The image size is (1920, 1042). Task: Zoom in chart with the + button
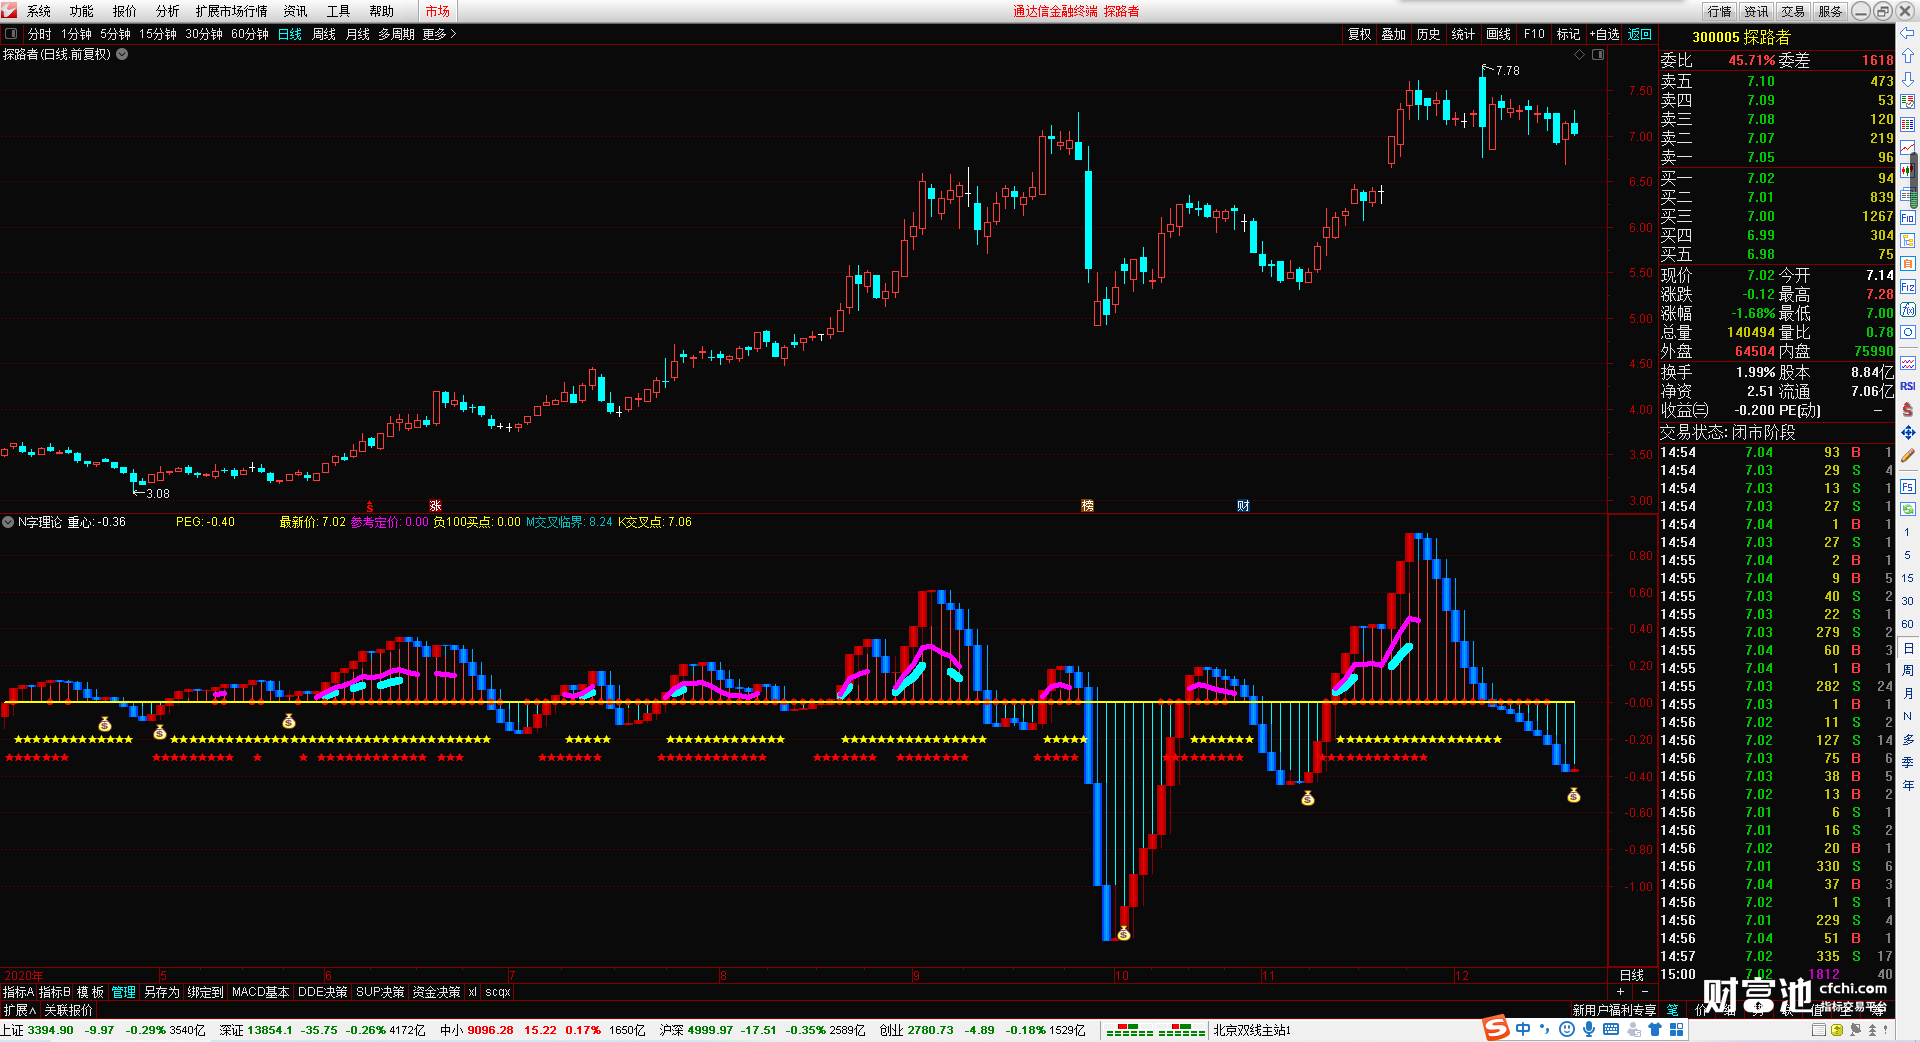1620,992
